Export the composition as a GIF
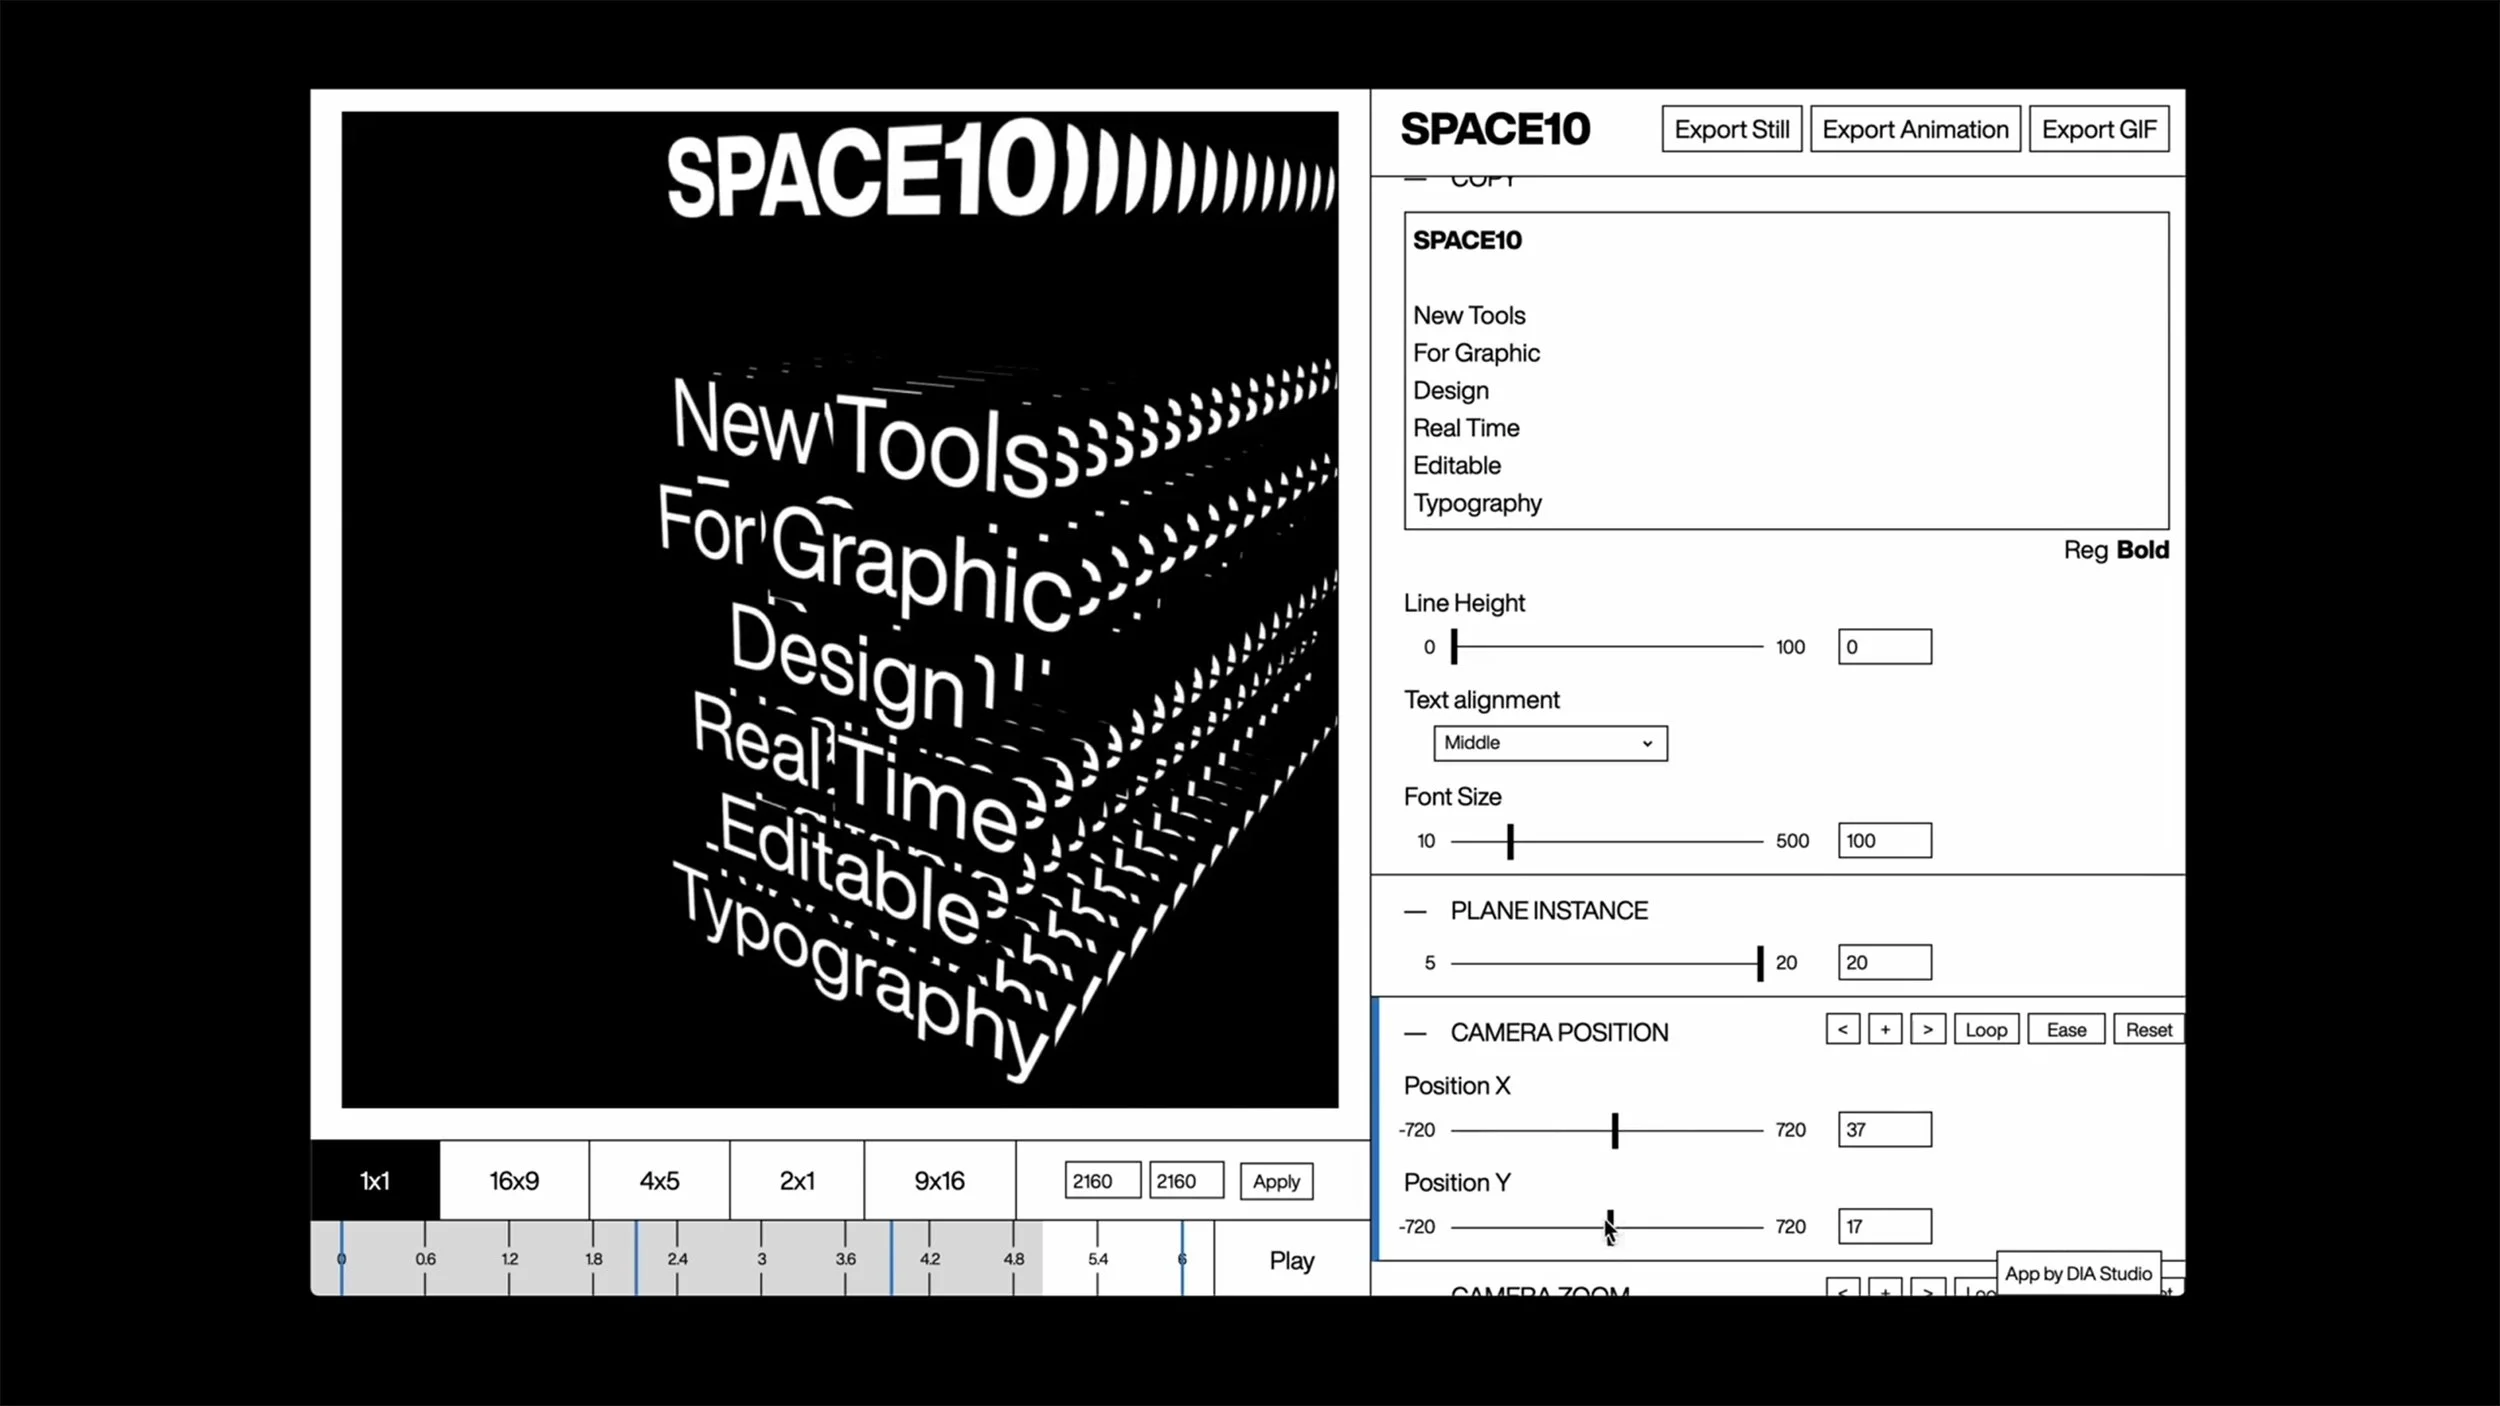The width and height of the screenshot is (2500, 1406). tap(2098, 128)
